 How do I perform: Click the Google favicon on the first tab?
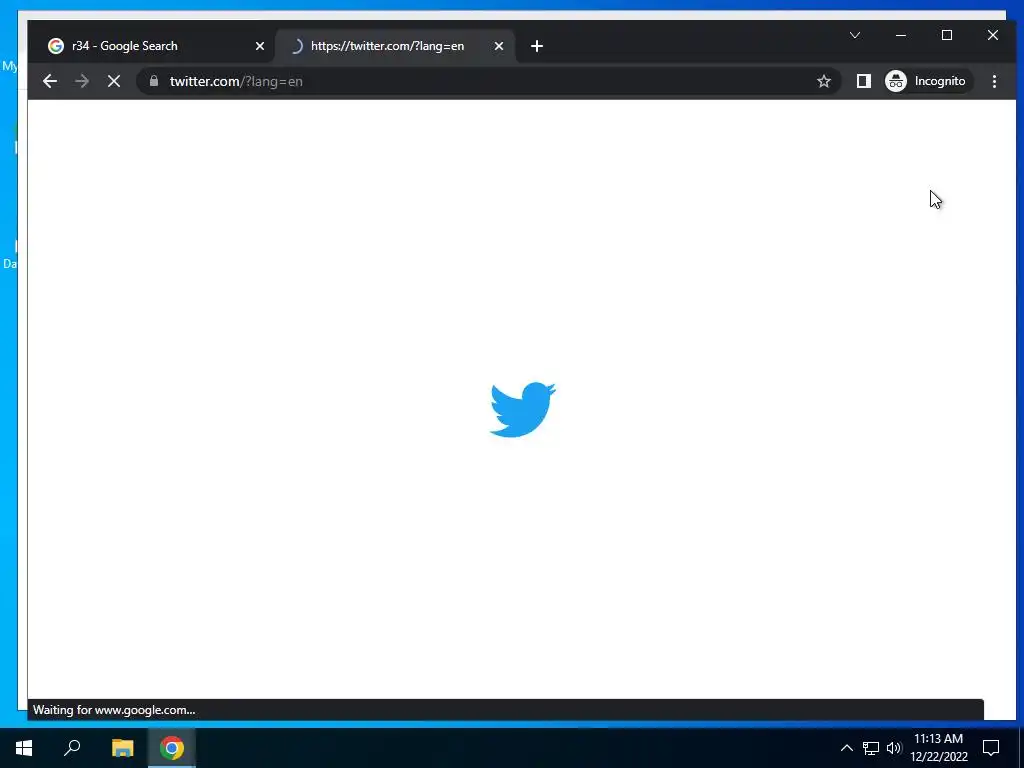point(56,46)
